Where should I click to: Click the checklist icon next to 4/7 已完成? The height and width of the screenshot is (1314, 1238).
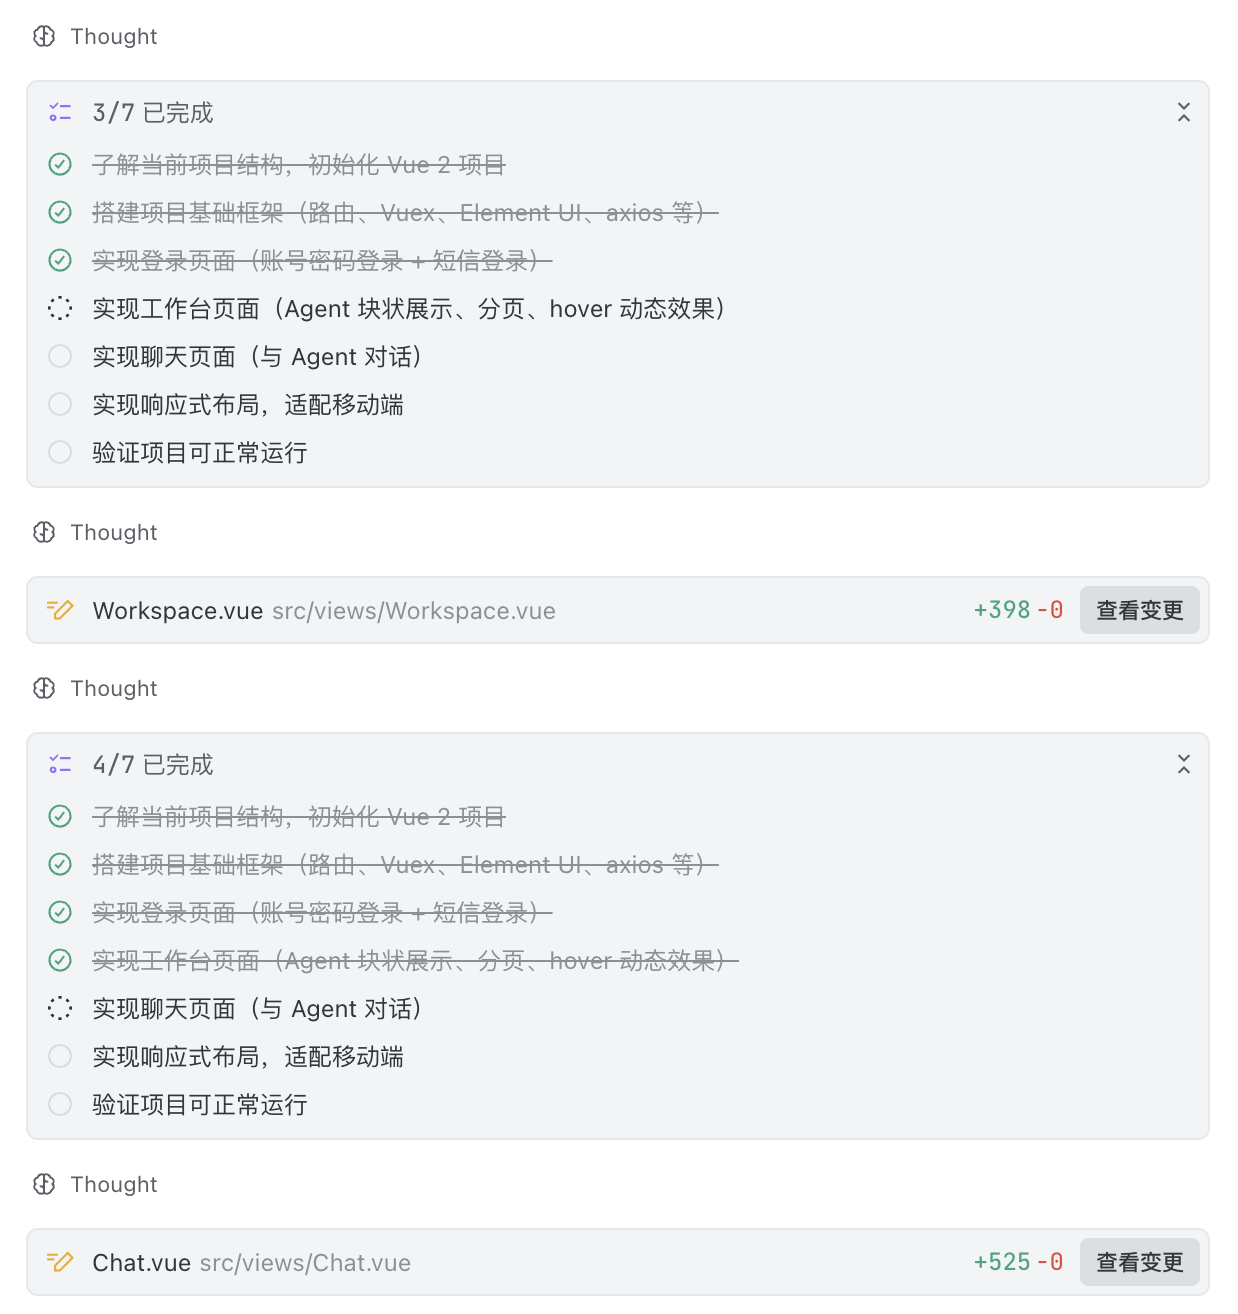(x=60, y=765)
